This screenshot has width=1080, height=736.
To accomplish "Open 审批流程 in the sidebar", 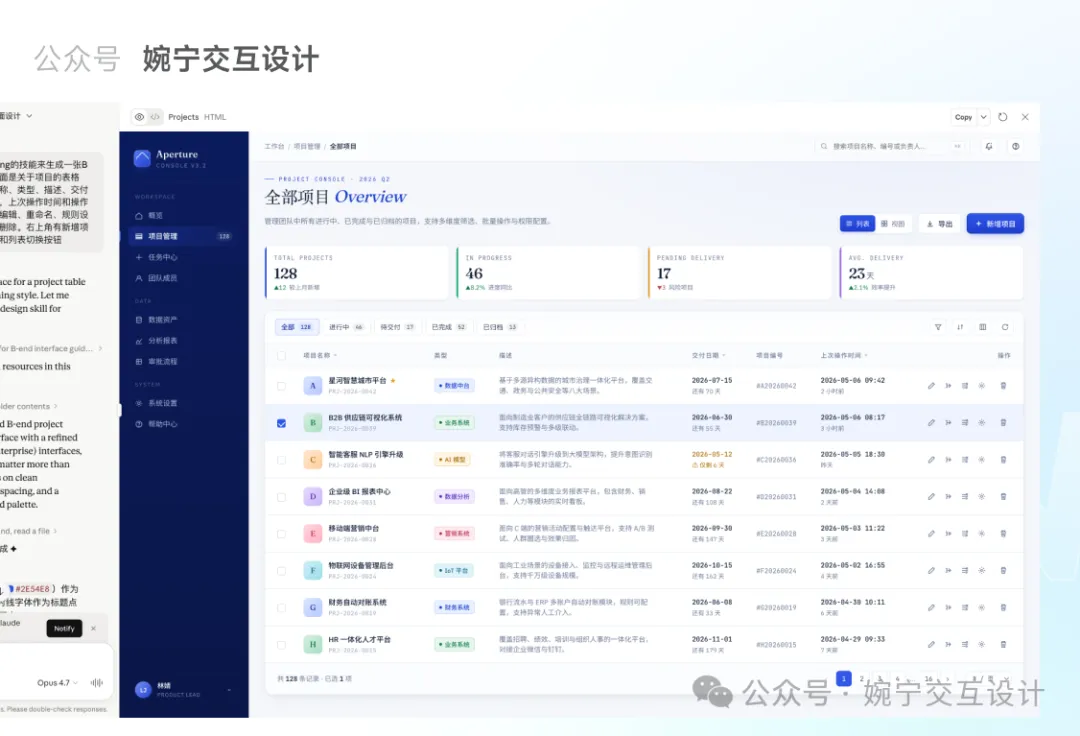I will pos(184,361).
